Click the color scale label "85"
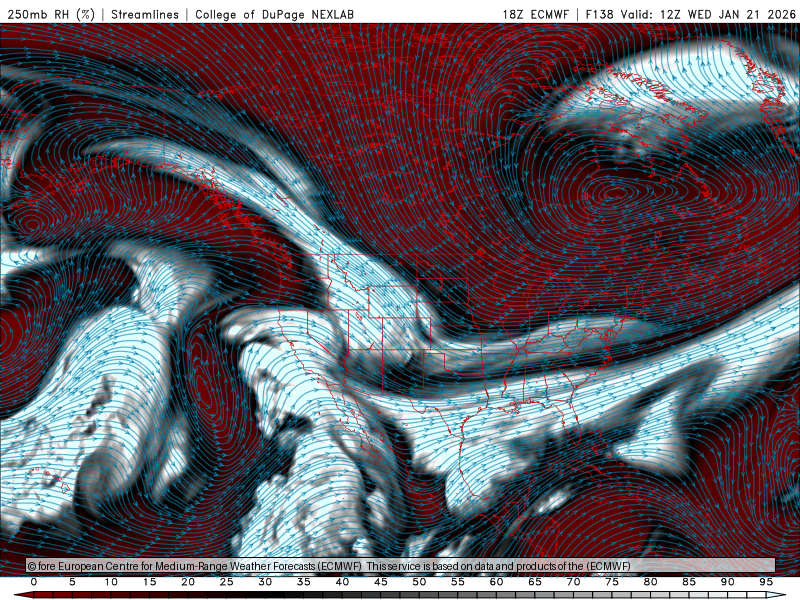Screen dimensions: 800x600 point(689,582)
